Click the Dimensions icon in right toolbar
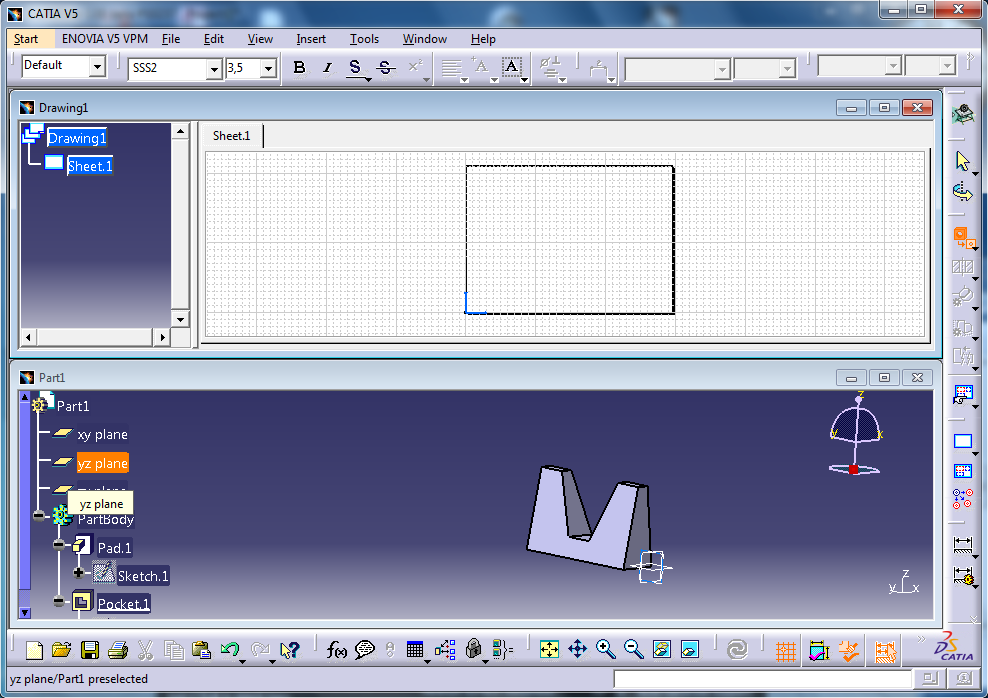This screenshot has width=988, height=698. [x=963, y=545]
